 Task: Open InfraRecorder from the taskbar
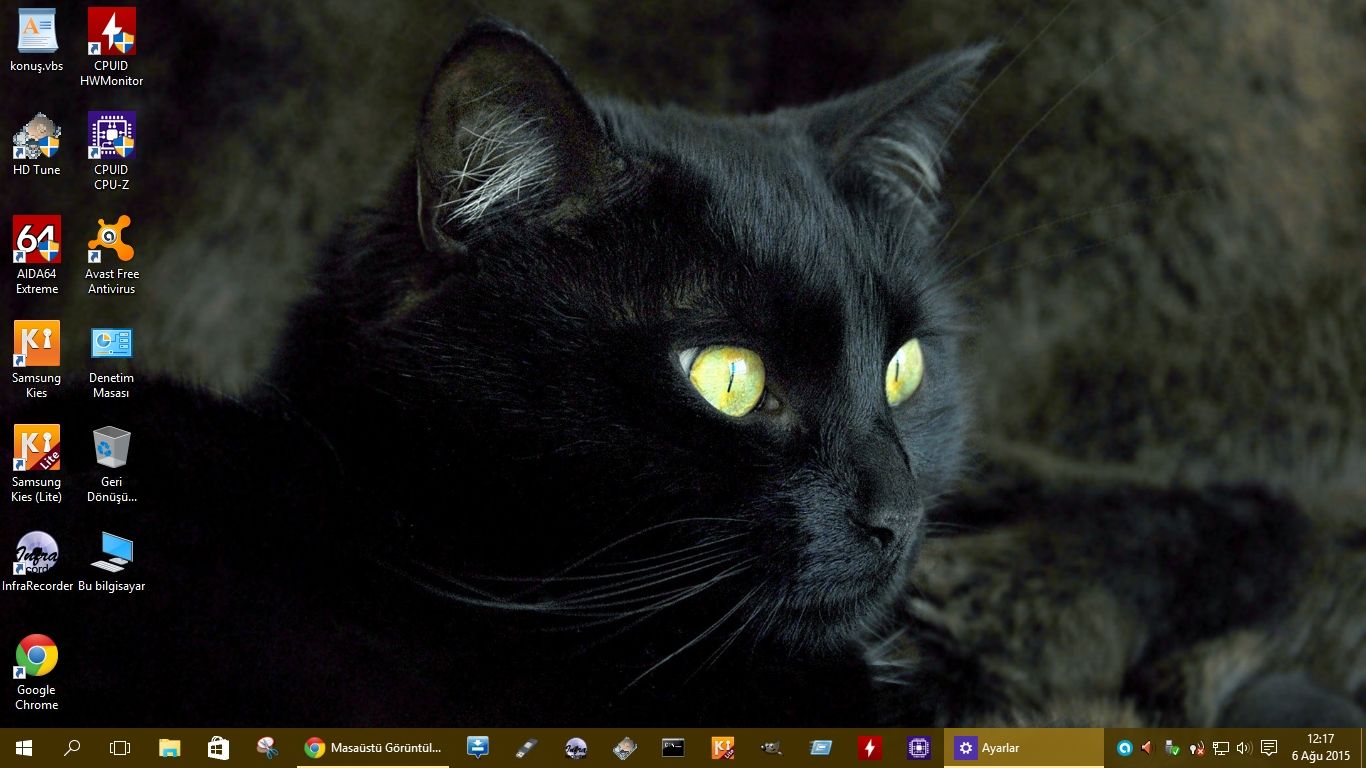coord(576,748)
